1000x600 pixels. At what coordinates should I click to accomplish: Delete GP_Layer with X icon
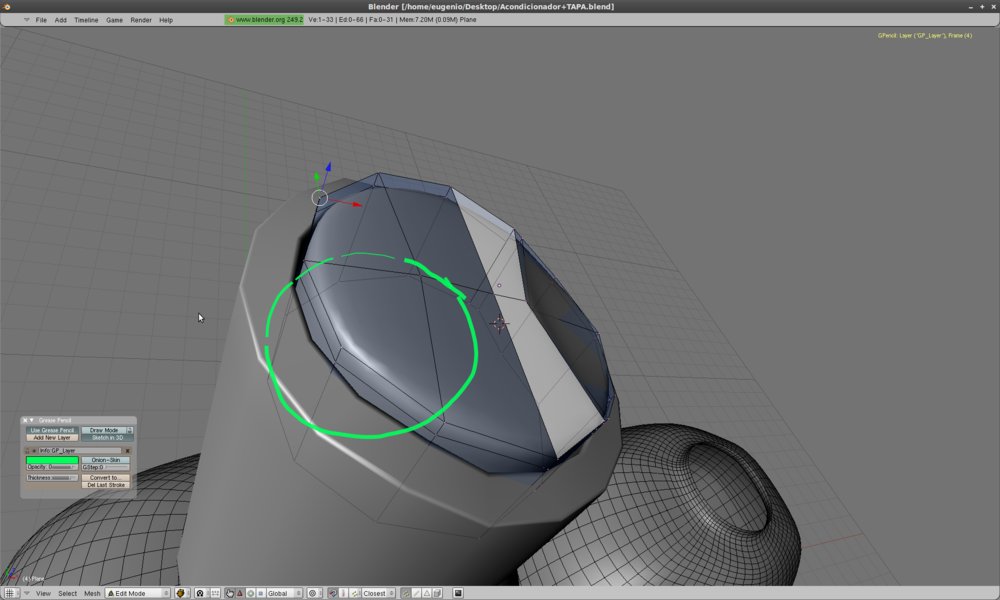pos(128,451)
